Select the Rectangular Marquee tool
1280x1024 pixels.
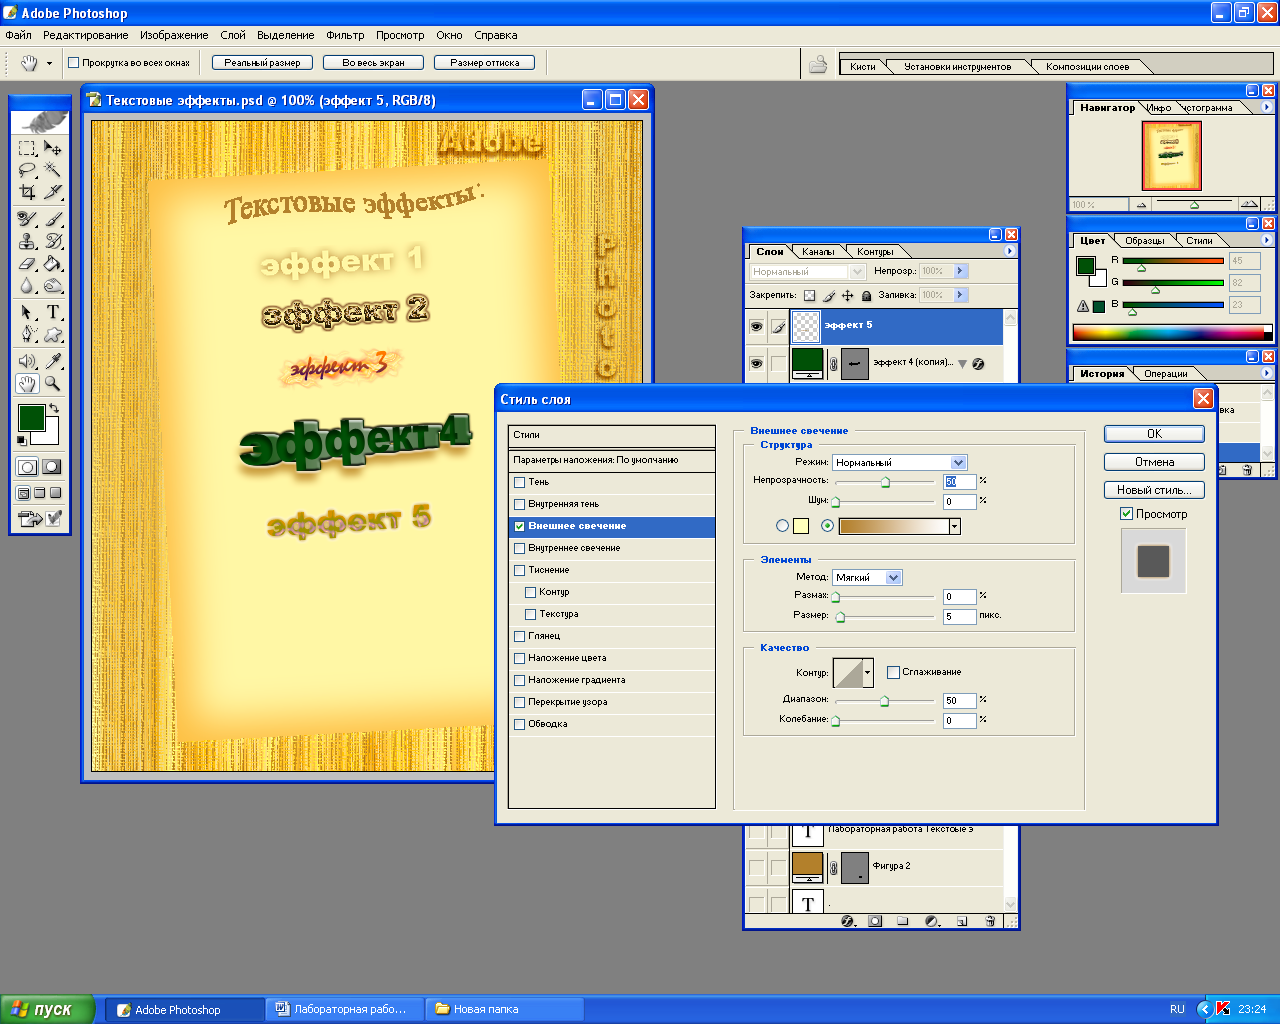point(27,148)
